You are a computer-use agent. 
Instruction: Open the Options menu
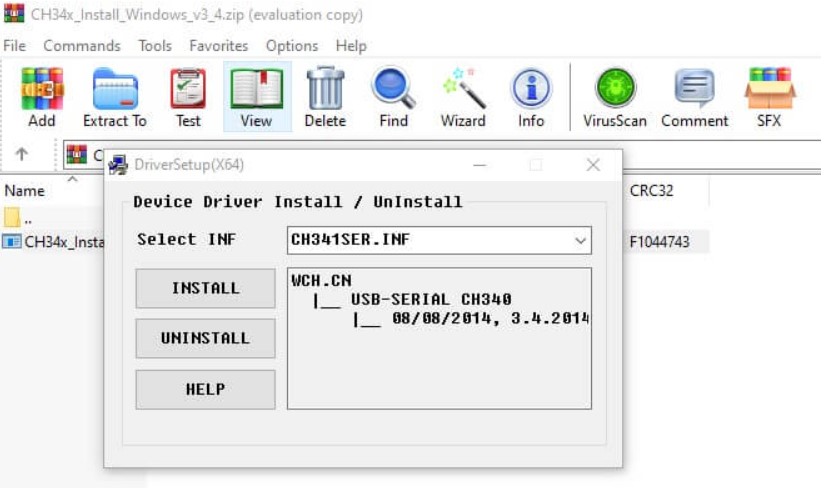[x=291, y=46]
